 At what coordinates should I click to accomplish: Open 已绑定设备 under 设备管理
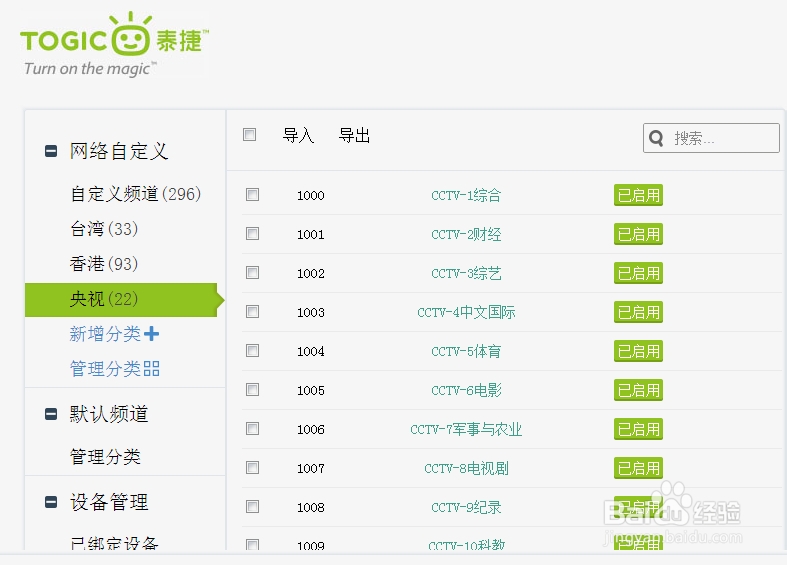tap(114, 543)
